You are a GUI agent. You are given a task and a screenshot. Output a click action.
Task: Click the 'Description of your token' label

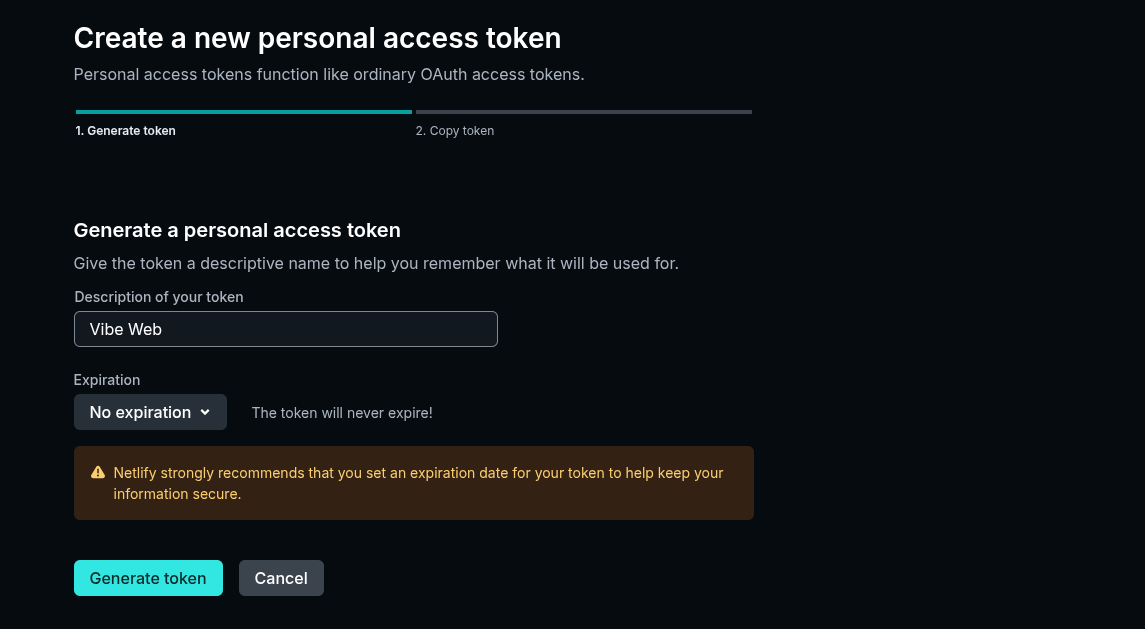159,297
